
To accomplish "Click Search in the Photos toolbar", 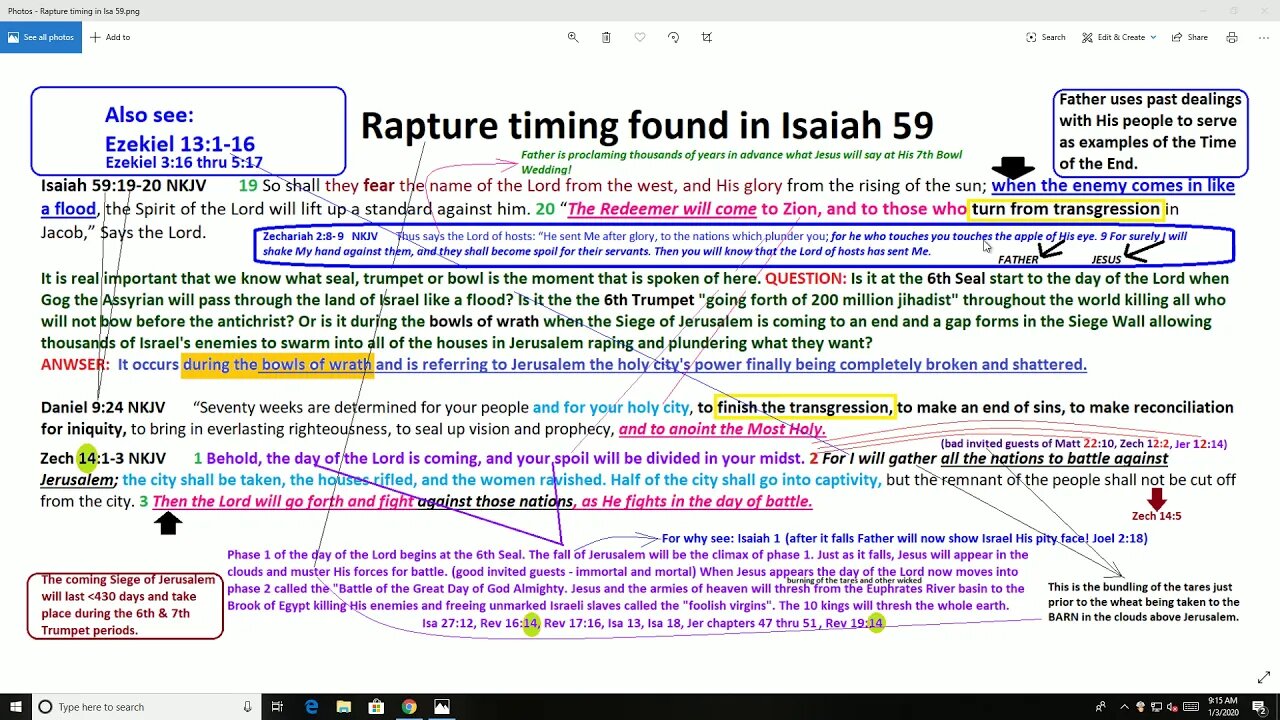I will 1046,37.
